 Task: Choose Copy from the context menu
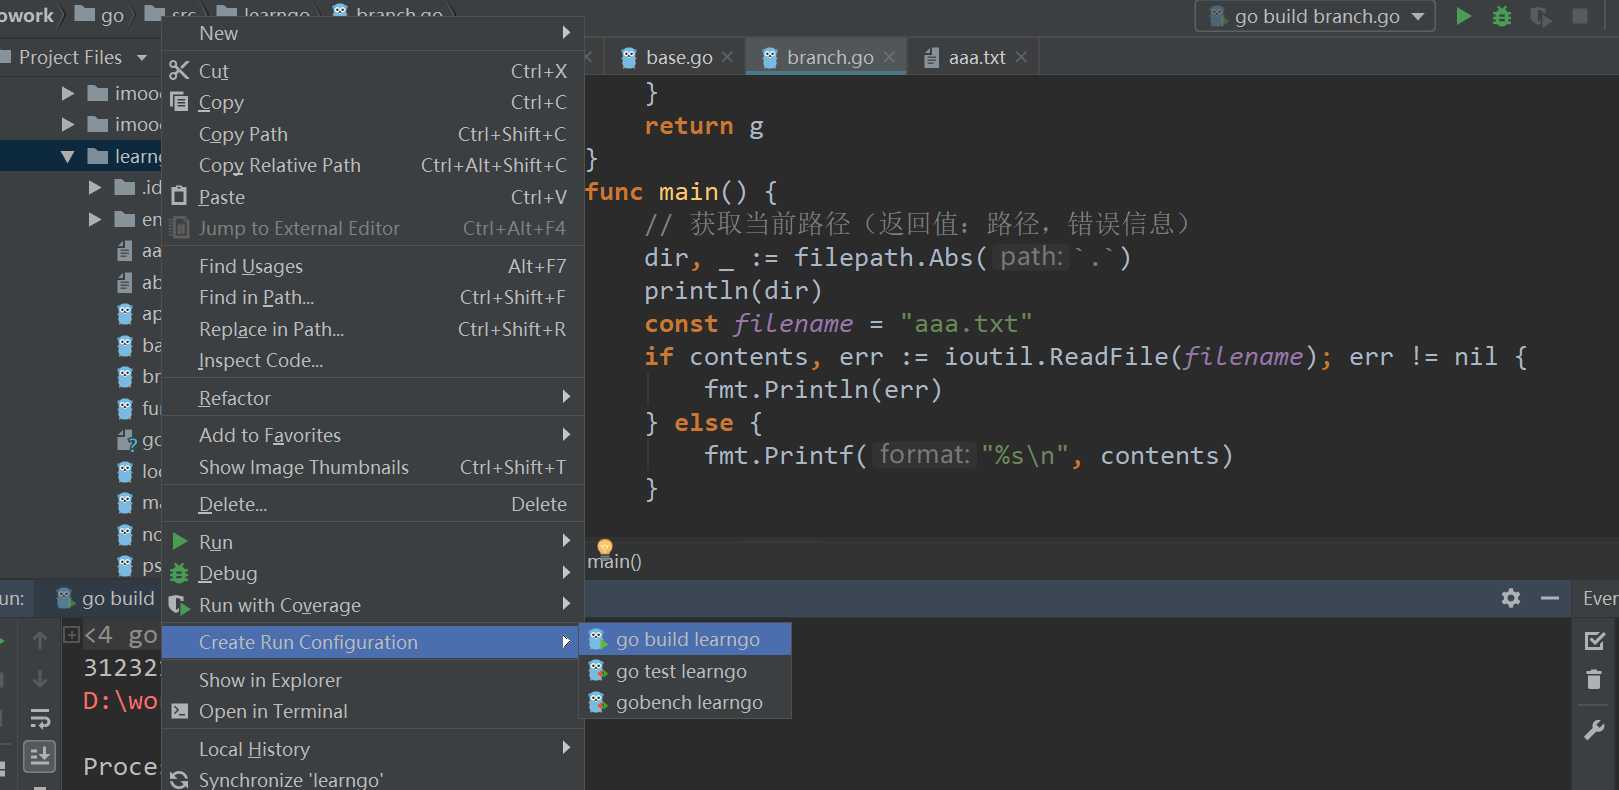372,102
